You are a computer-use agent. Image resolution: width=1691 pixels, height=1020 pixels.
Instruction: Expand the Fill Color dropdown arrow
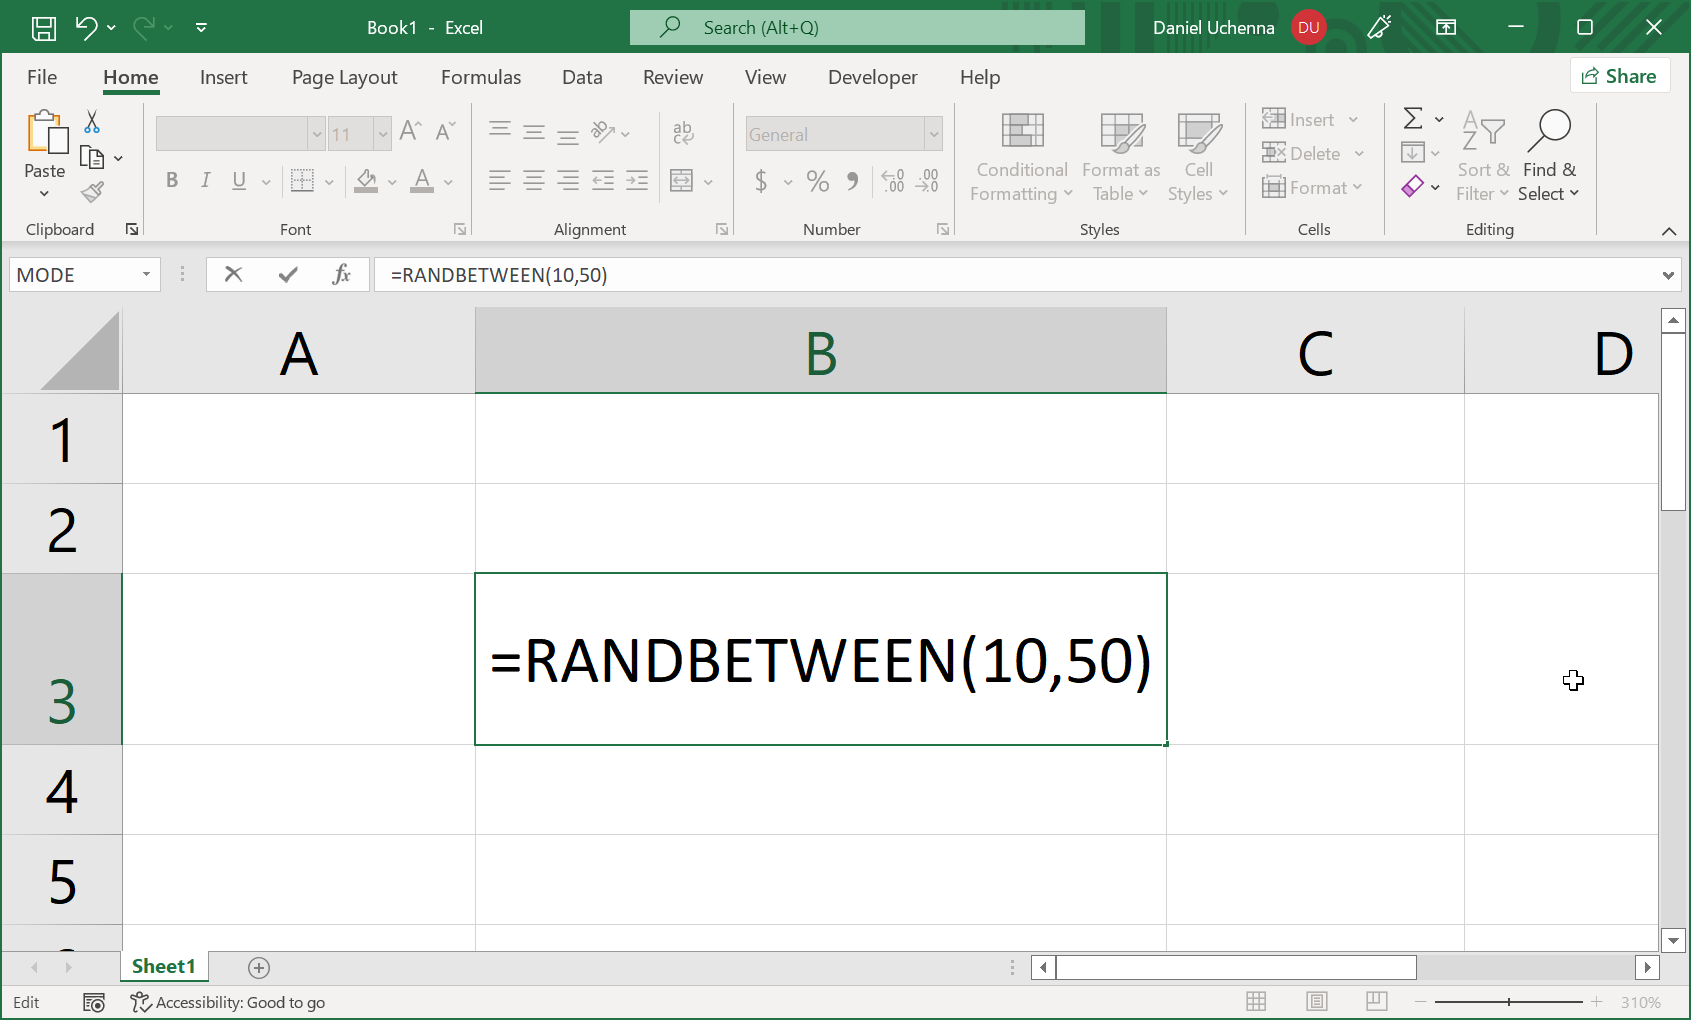pyautogui.click(x=390, y=181)
